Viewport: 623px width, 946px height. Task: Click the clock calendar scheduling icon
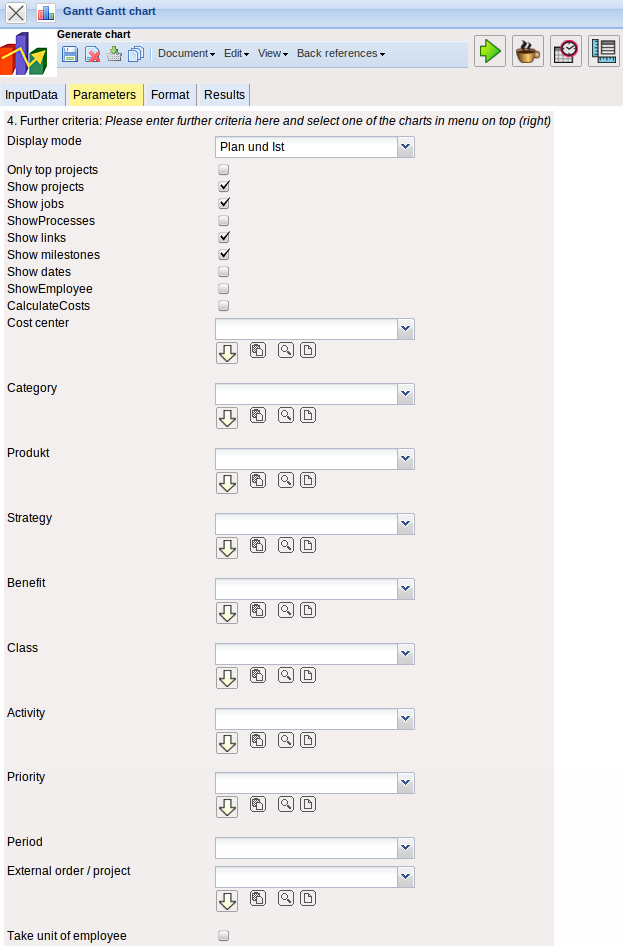click(x=566, y=52)
